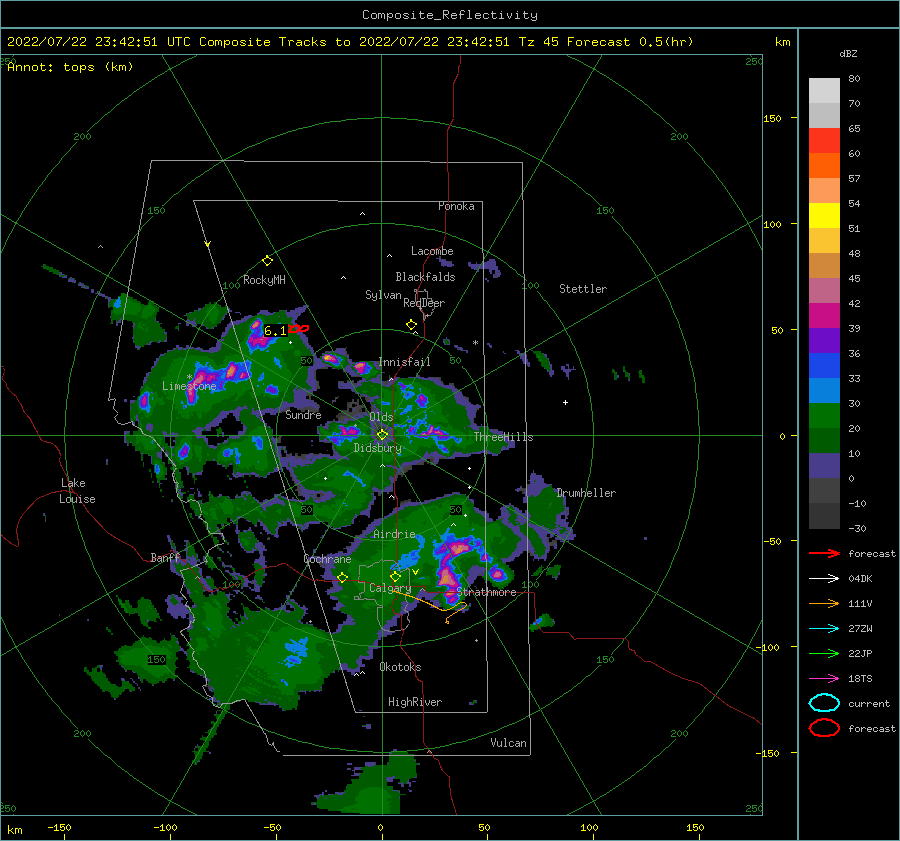
Task: Select the green 22JP track arrow
Action: click(824, 653)
